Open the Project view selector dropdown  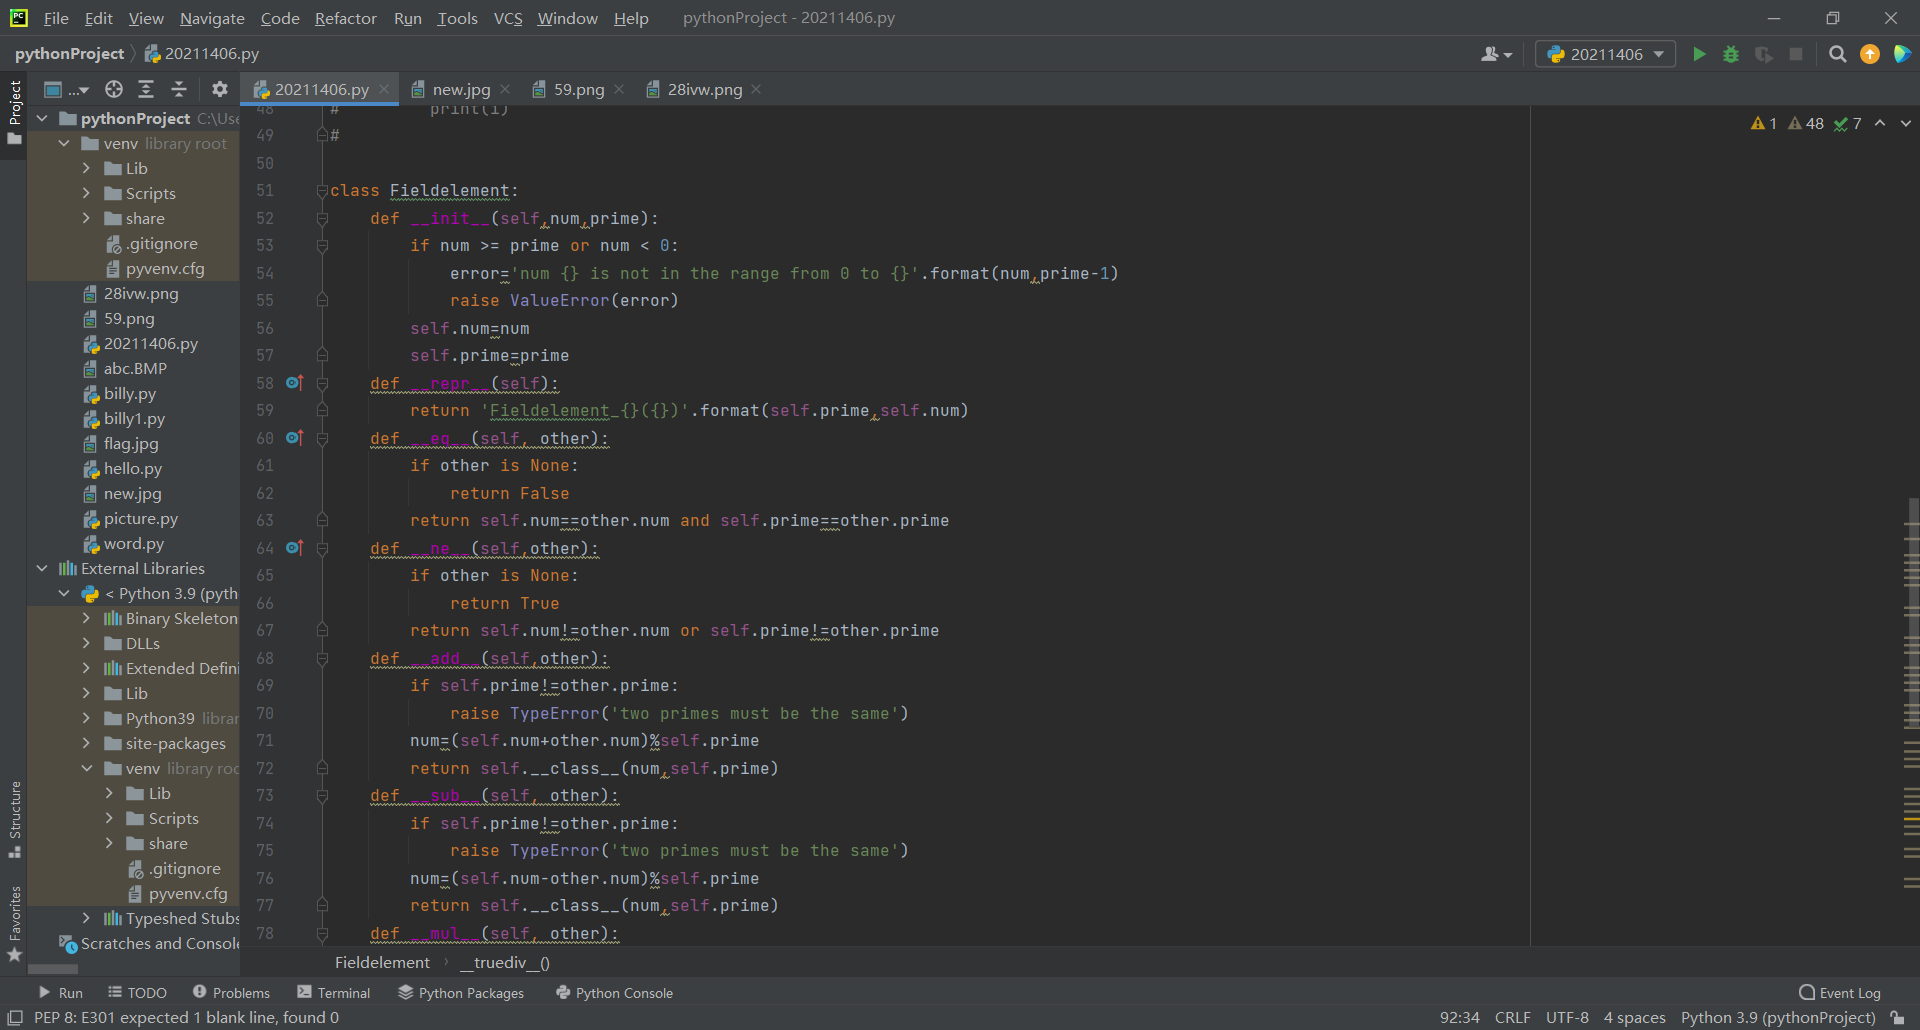[x=67, y=89]
